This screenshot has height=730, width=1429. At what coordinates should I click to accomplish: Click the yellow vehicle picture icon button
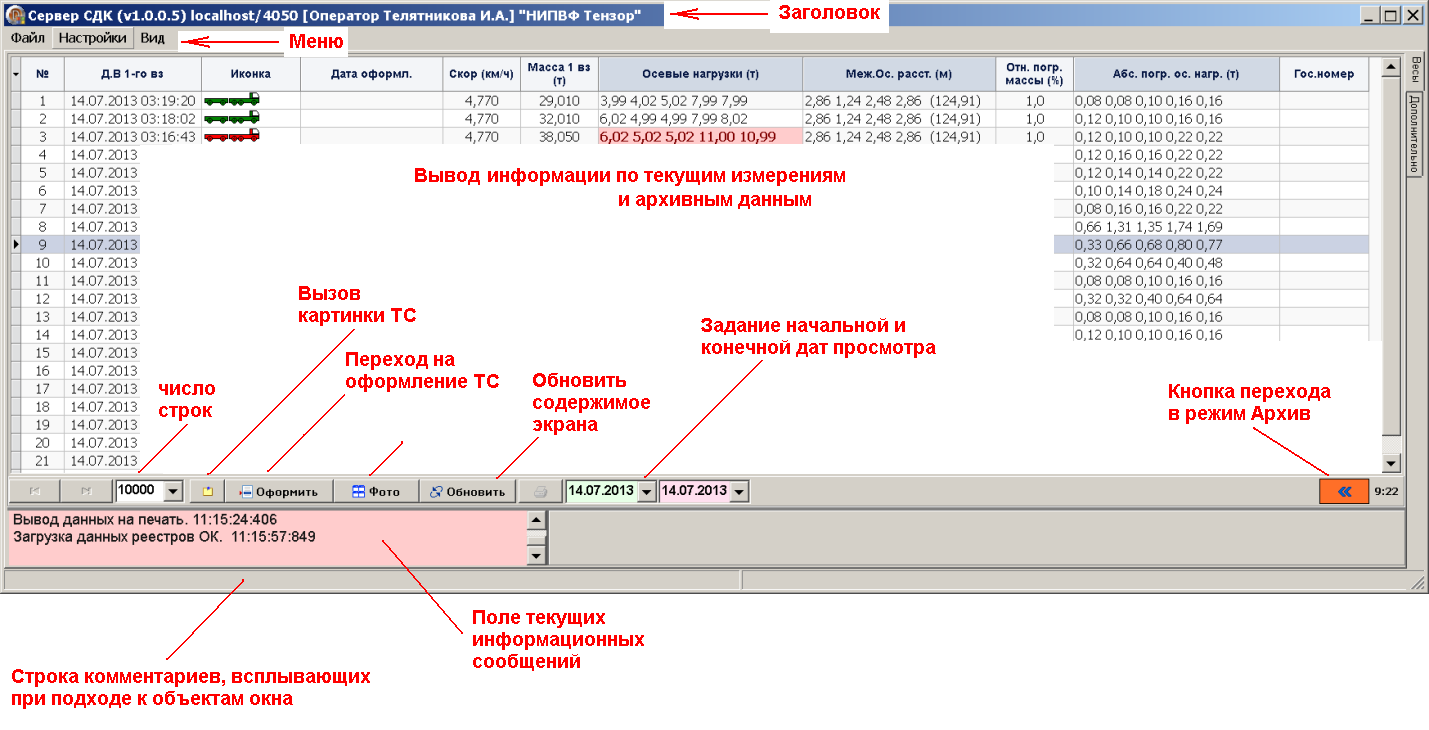click(208, 492)
